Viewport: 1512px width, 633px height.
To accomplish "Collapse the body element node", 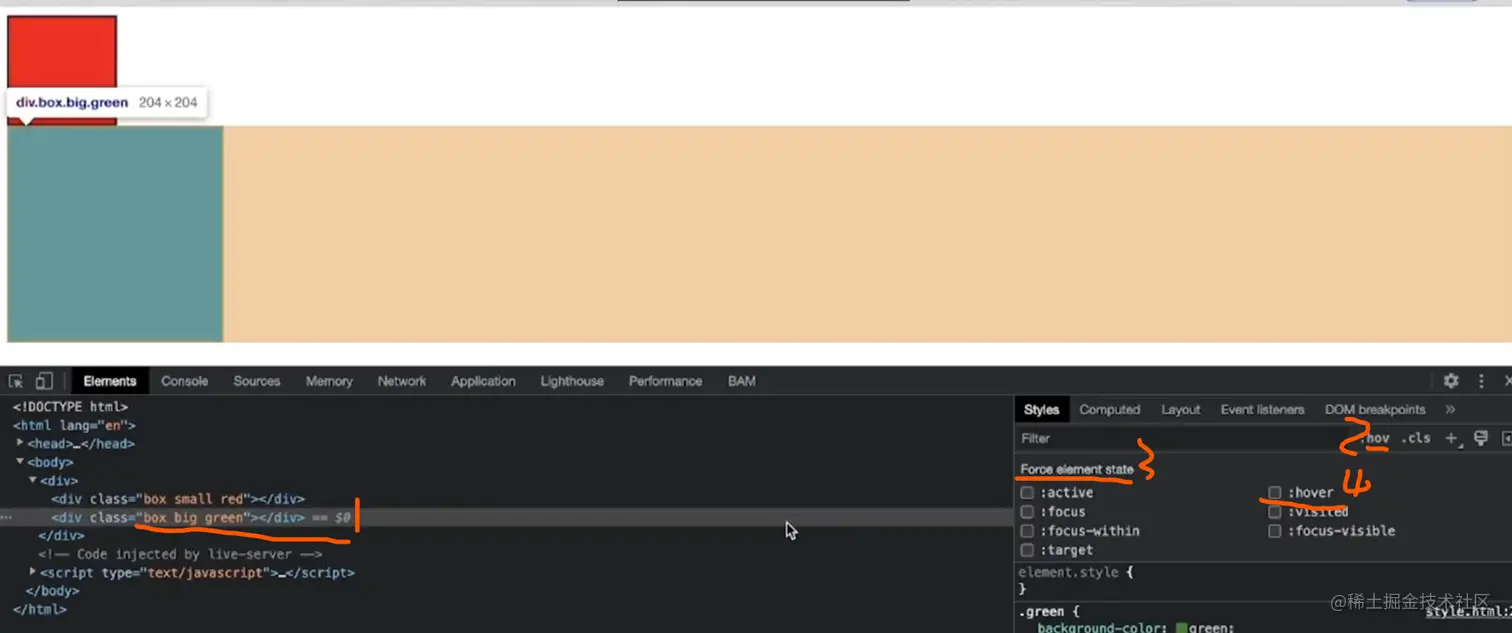I will pyautogui.click(x=20, y=462).
